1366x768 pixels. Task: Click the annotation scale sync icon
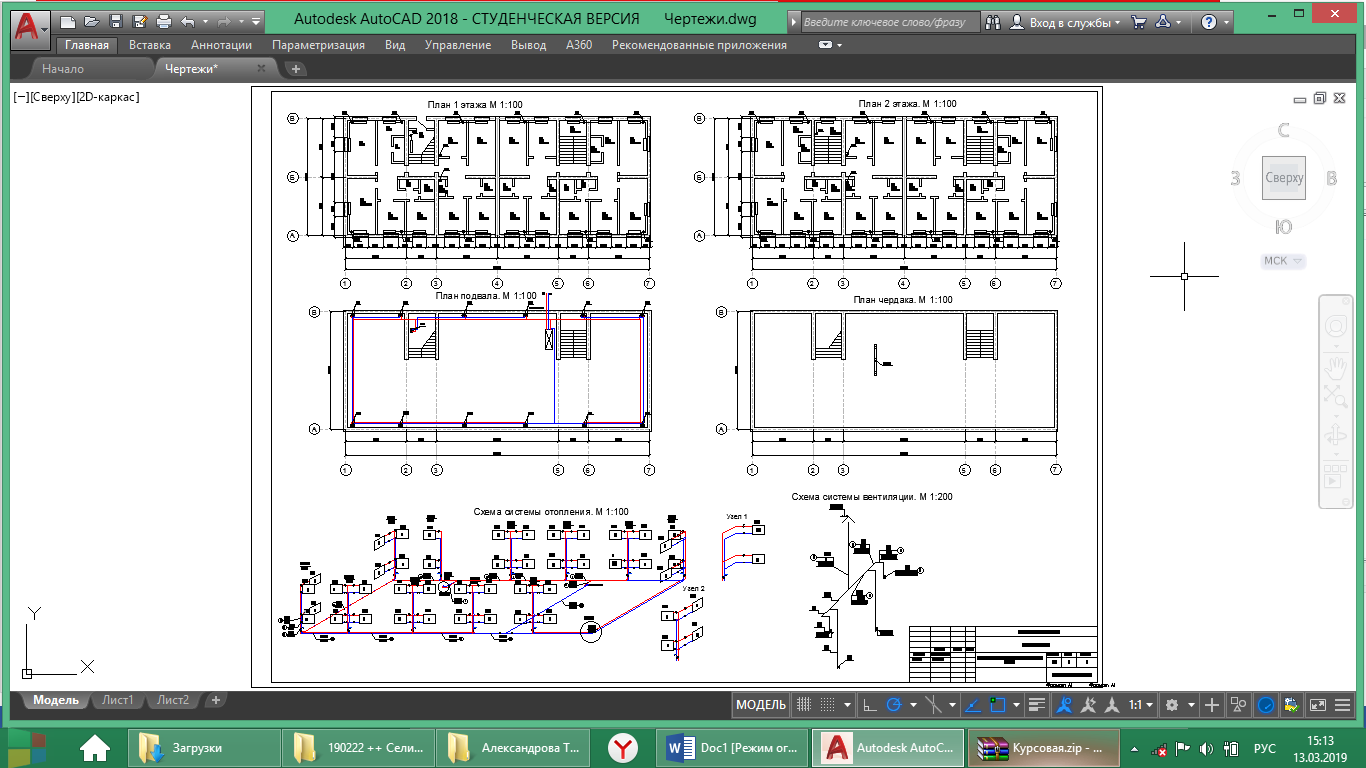pyautogui.click(x=1087, y=705)
